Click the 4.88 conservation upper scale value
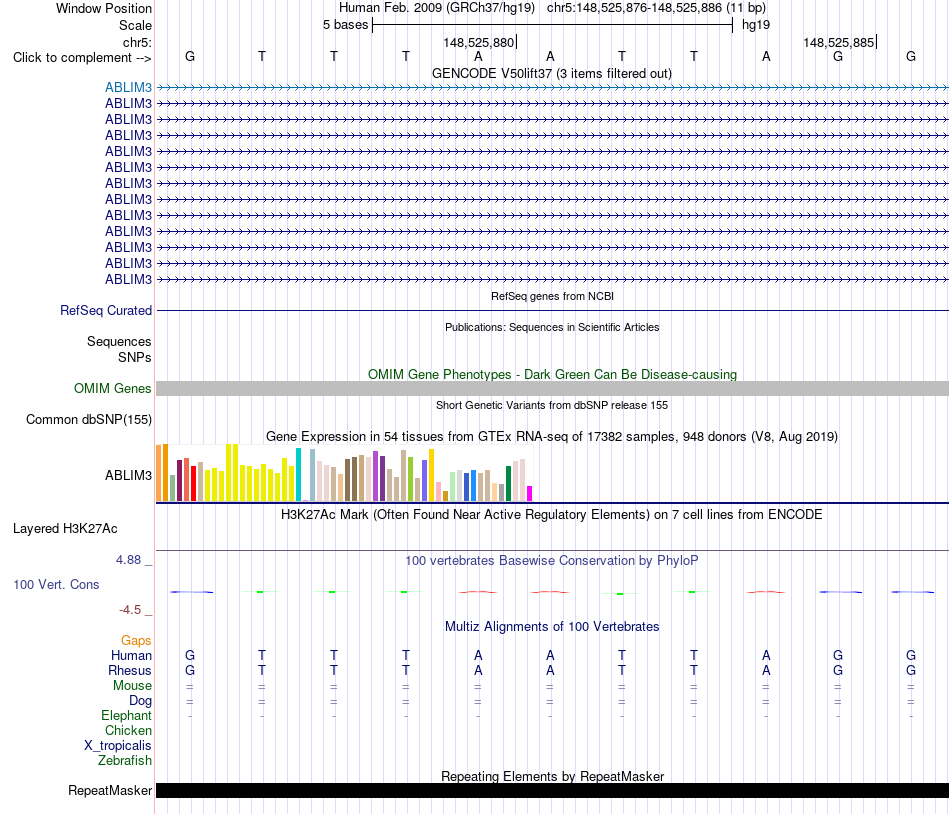950x814 pixels. coord(129,560)
